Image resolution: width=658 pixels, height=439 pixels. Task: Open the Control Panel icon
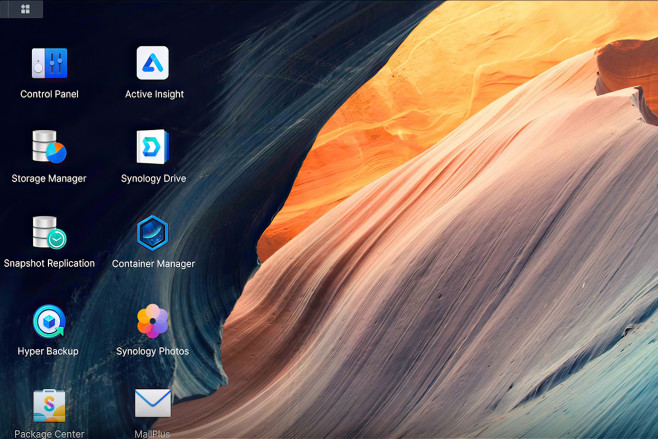tap(50, 63)
